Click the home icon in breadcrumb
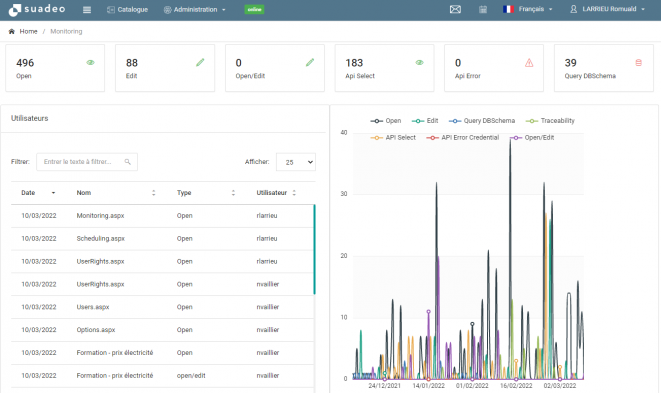The image size is (661, 393). pyautogui.click(x=12, y=31)
